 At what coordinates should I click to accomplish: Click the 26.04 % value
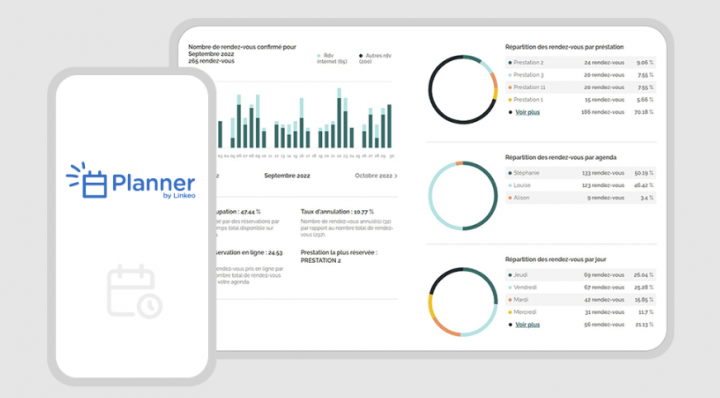644,275
